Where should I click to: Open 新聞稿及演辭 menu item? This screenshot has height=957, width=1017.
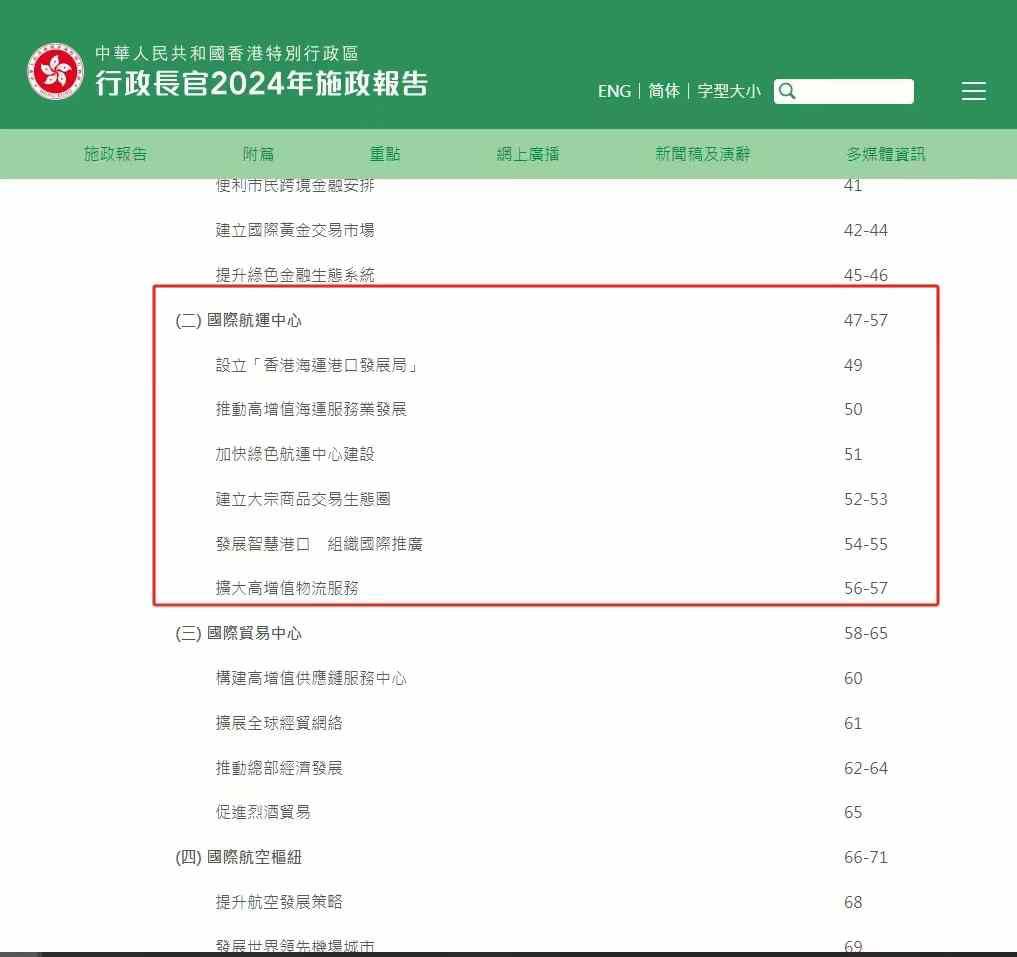(x=702, y=154)
